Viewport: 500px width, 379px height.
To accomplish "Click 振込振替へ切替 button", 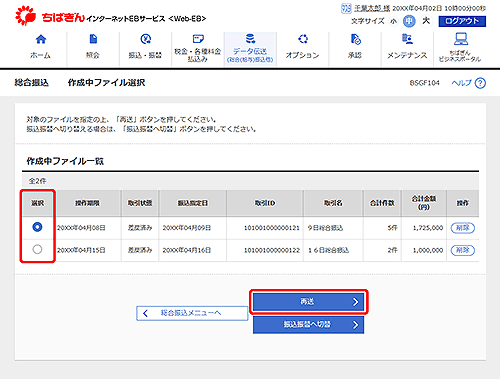I will click(x=308, y=324).
